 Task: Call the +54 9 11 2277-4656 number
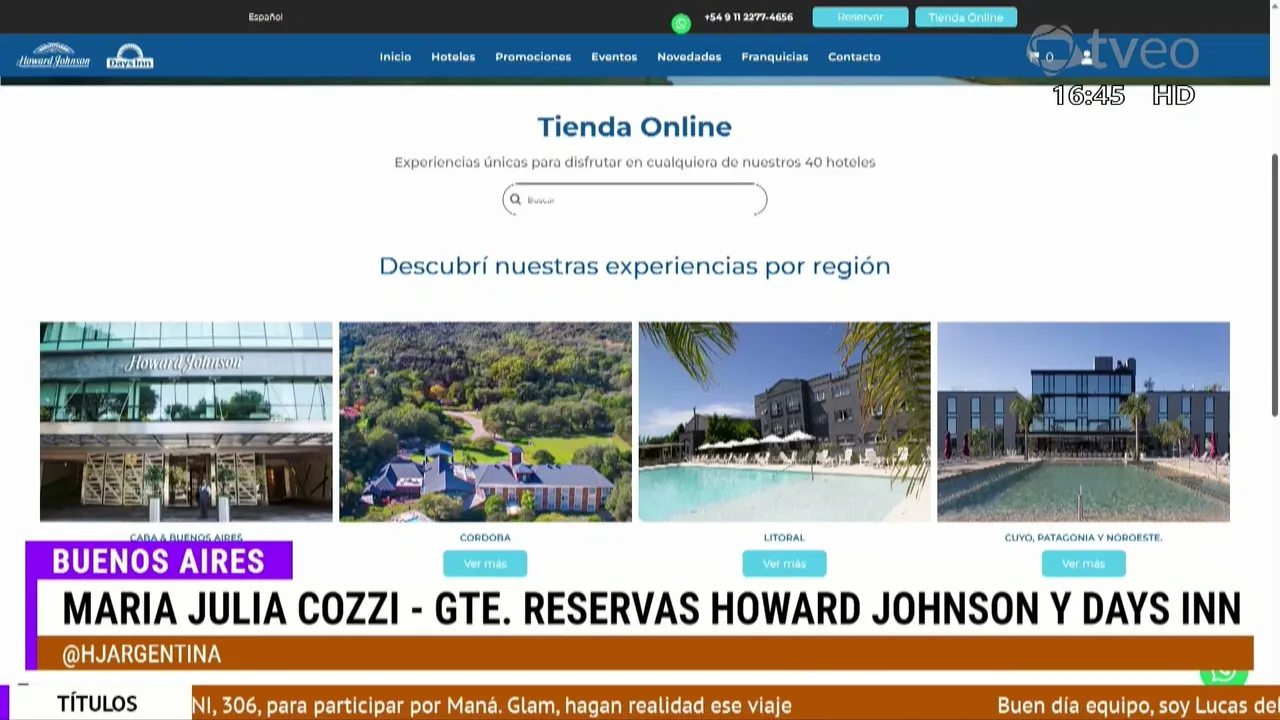click(748, 17)
